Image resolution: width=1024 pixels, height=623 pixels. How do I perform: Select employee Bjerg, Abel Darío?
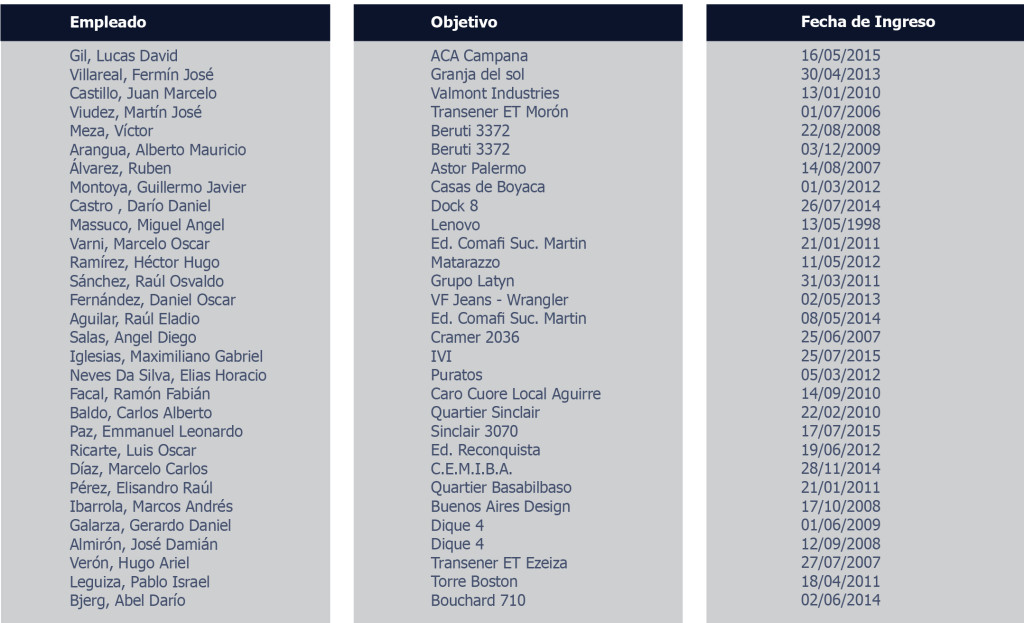pos(127,601)
